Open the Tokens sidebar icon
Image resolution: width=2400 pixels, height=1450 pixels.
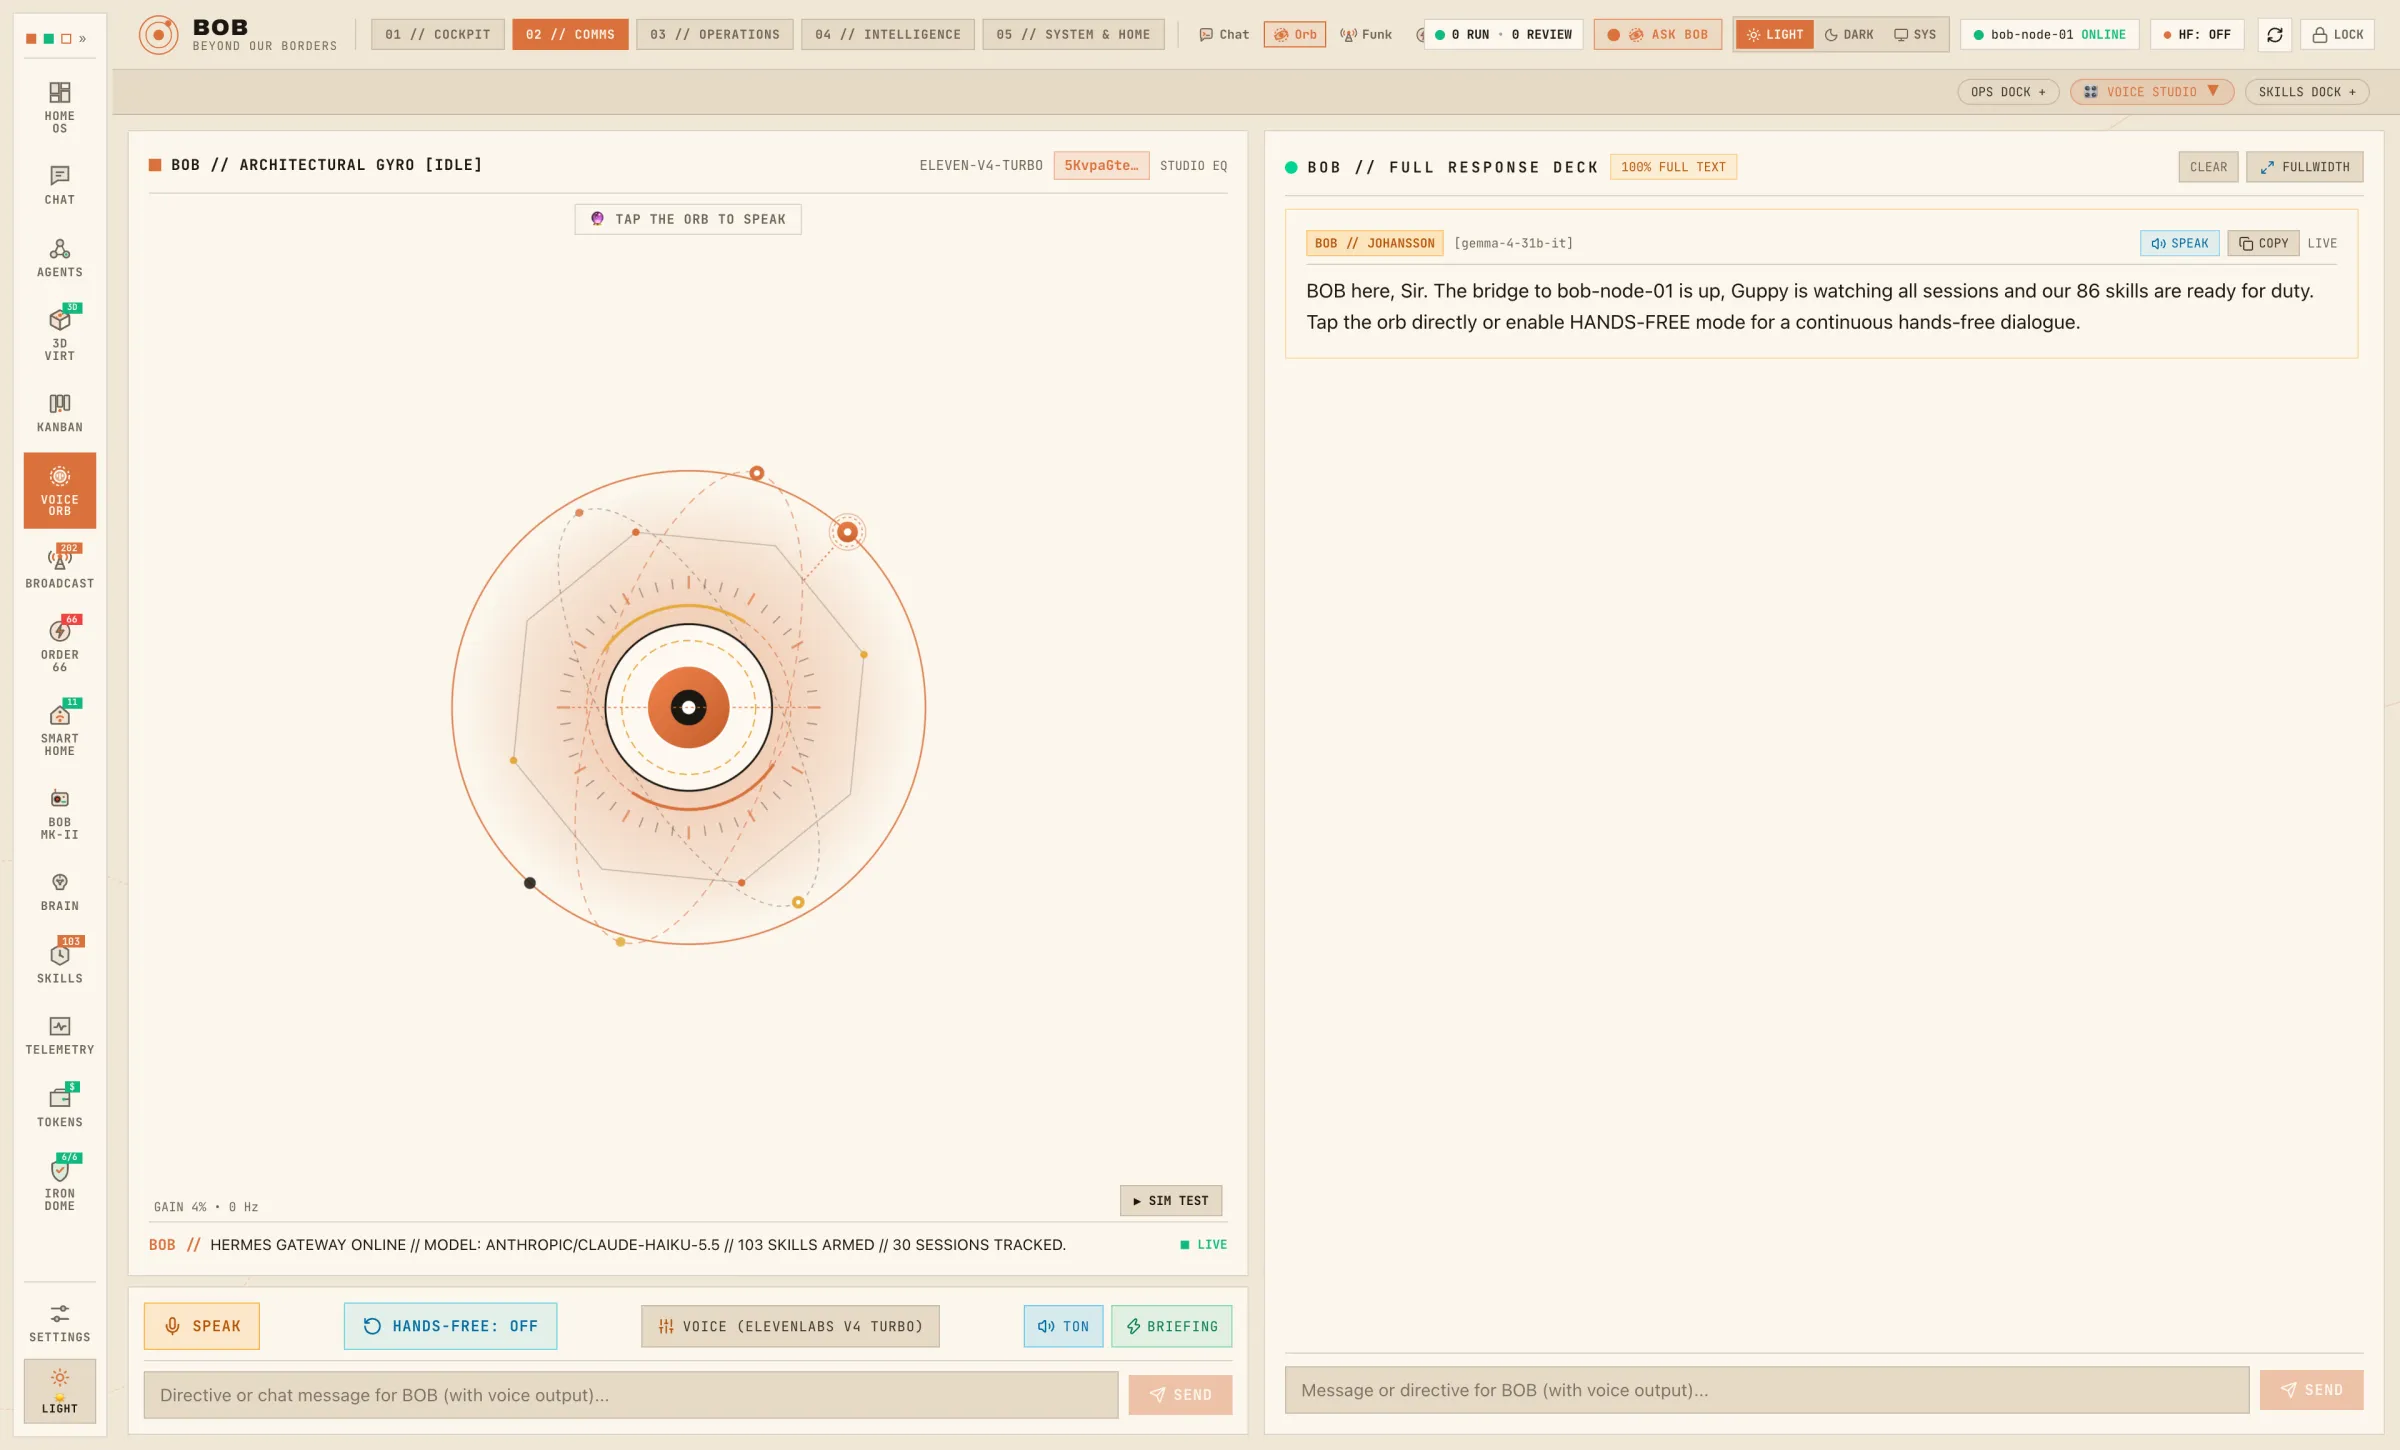tap(60, 1107)
